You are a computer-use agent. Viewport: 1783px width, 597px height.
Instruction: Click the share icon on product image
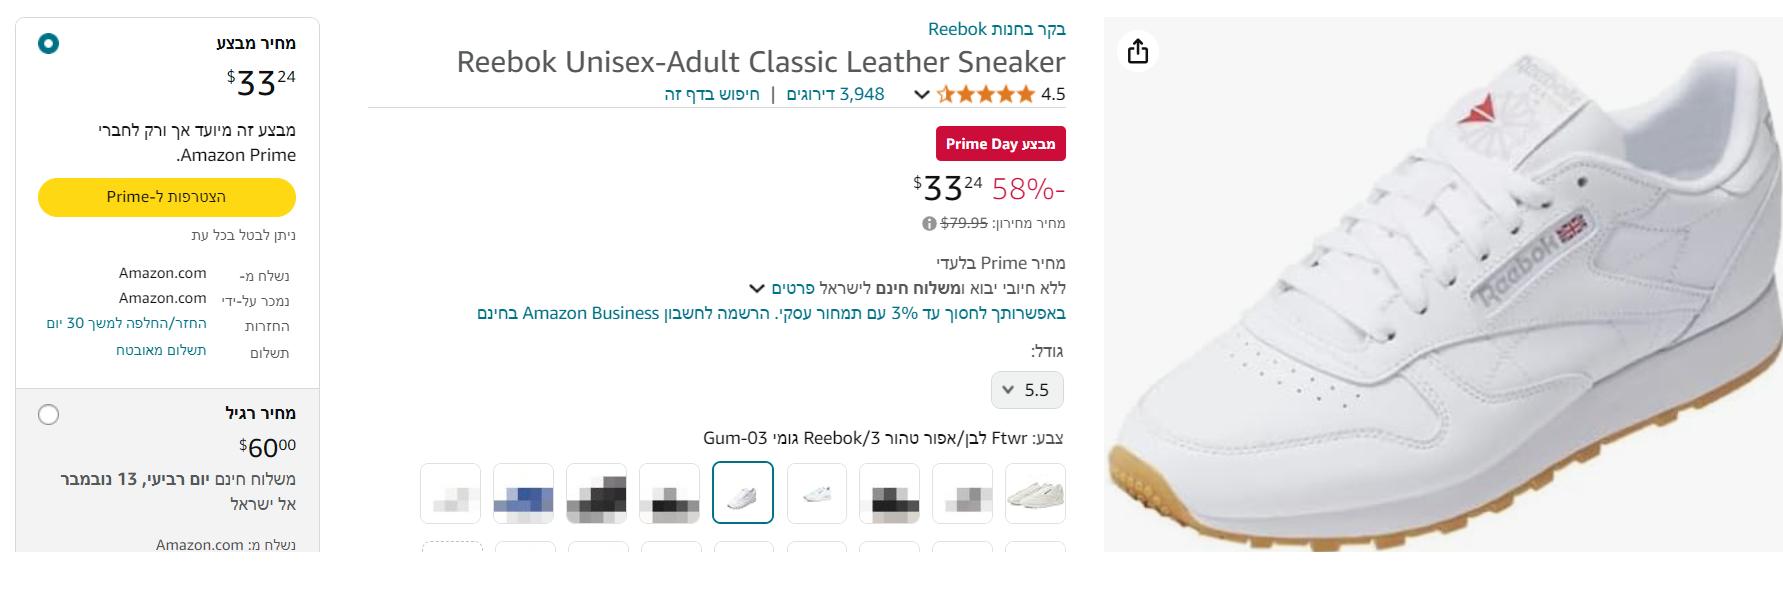pos(1138,51)
